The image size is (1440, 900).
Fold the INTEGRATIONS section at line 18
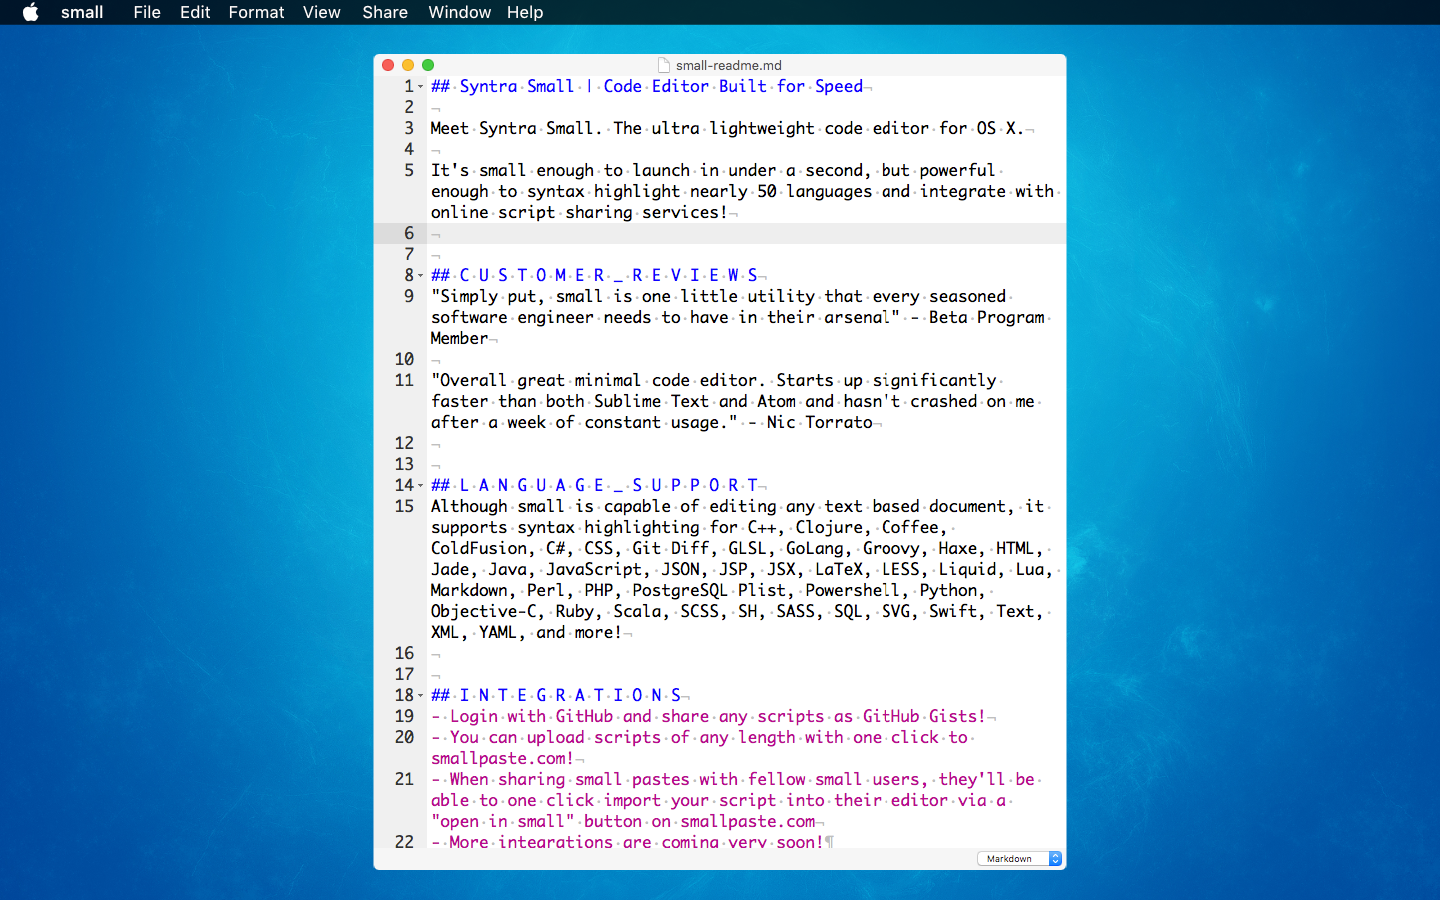coord(421,696)
